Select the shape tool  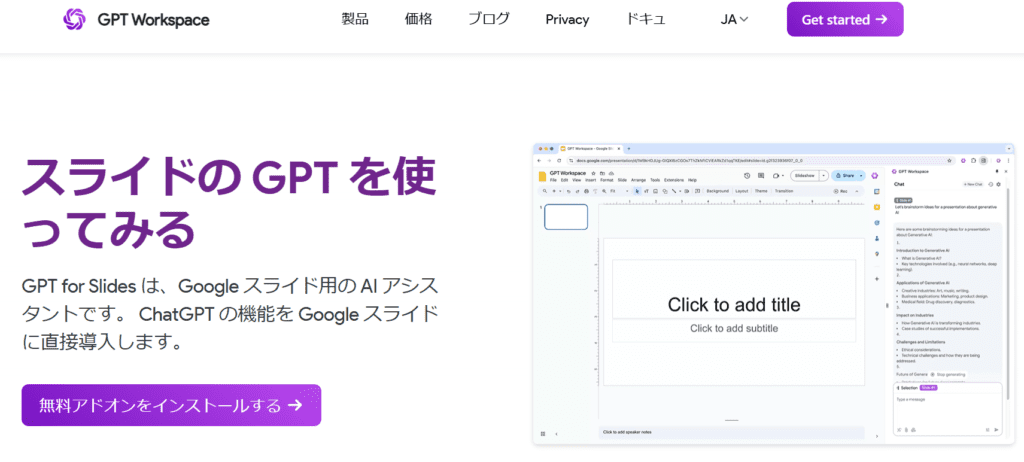coord(665,191)
